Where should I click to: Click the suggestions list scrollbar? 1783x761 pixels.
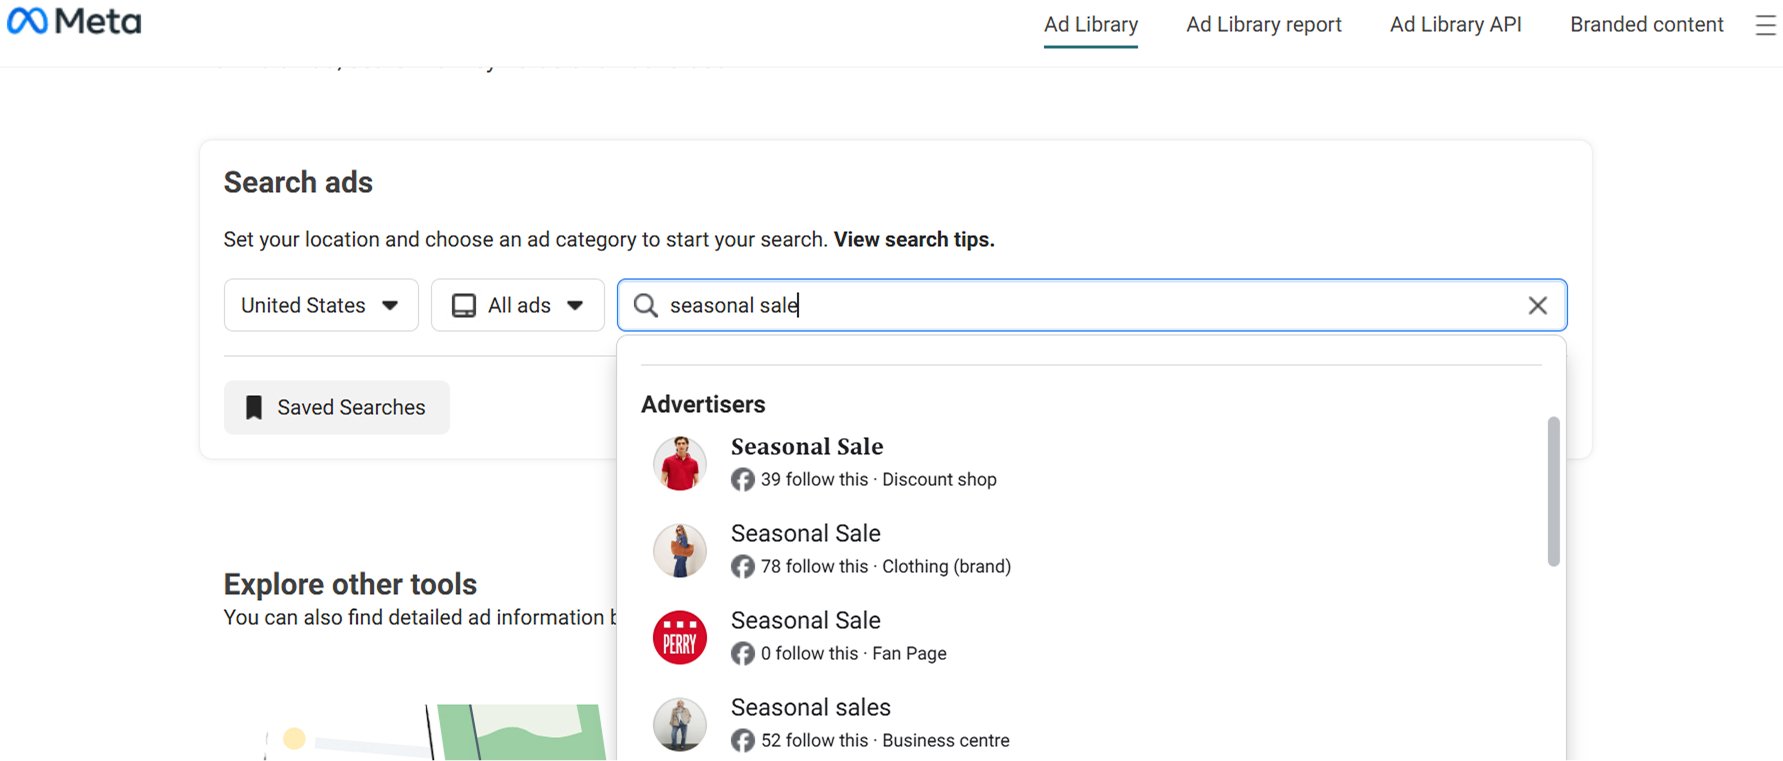[1553, 491]
